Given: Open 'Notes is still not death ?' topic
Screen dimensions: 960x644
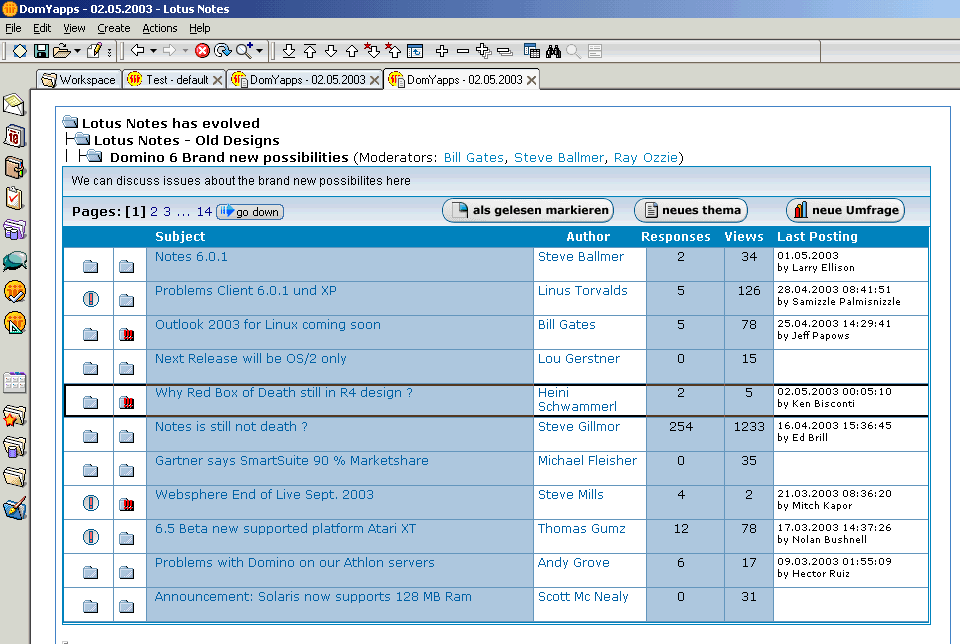Looking at the screenshot, I should coord(231,427).
